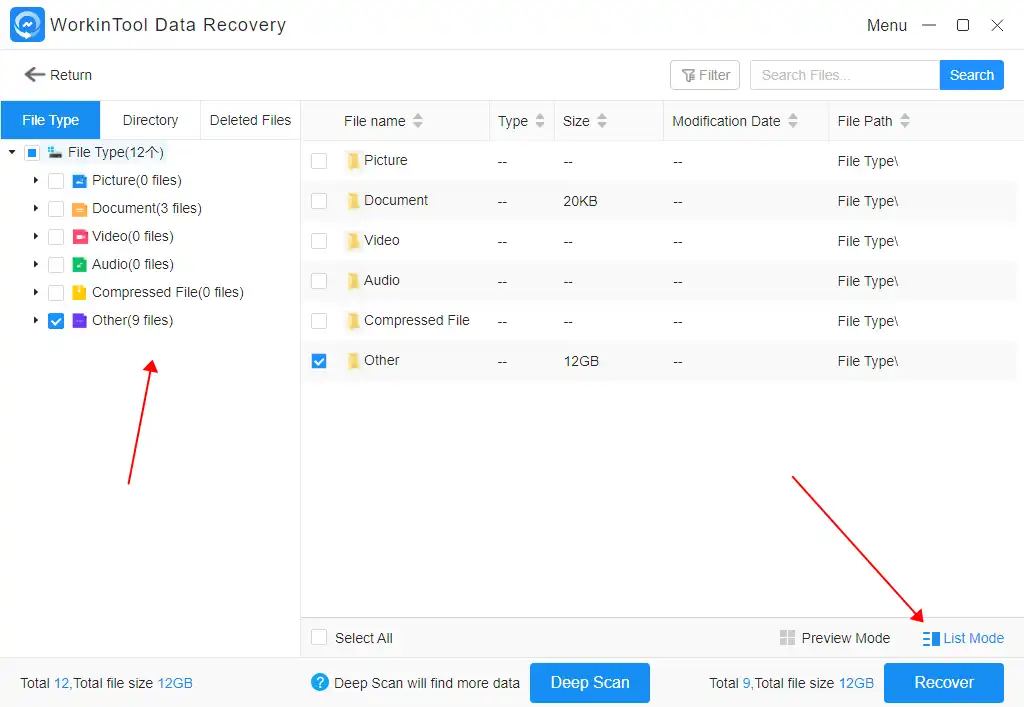1024x707 pixels.
Task: Sort by File Path arrows
Action: (904, 121)
